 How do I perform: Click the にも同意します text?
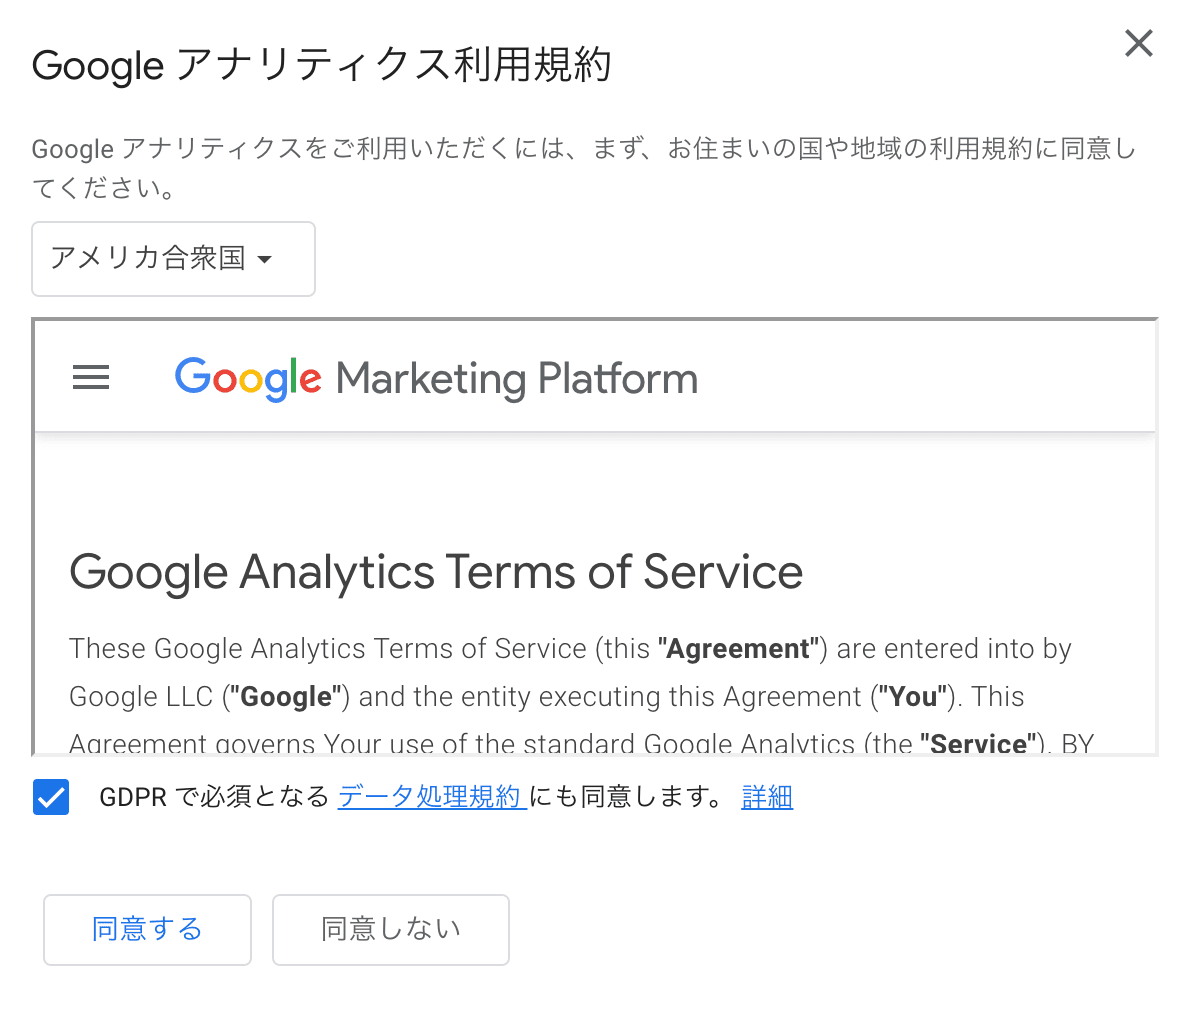point(626,797)
